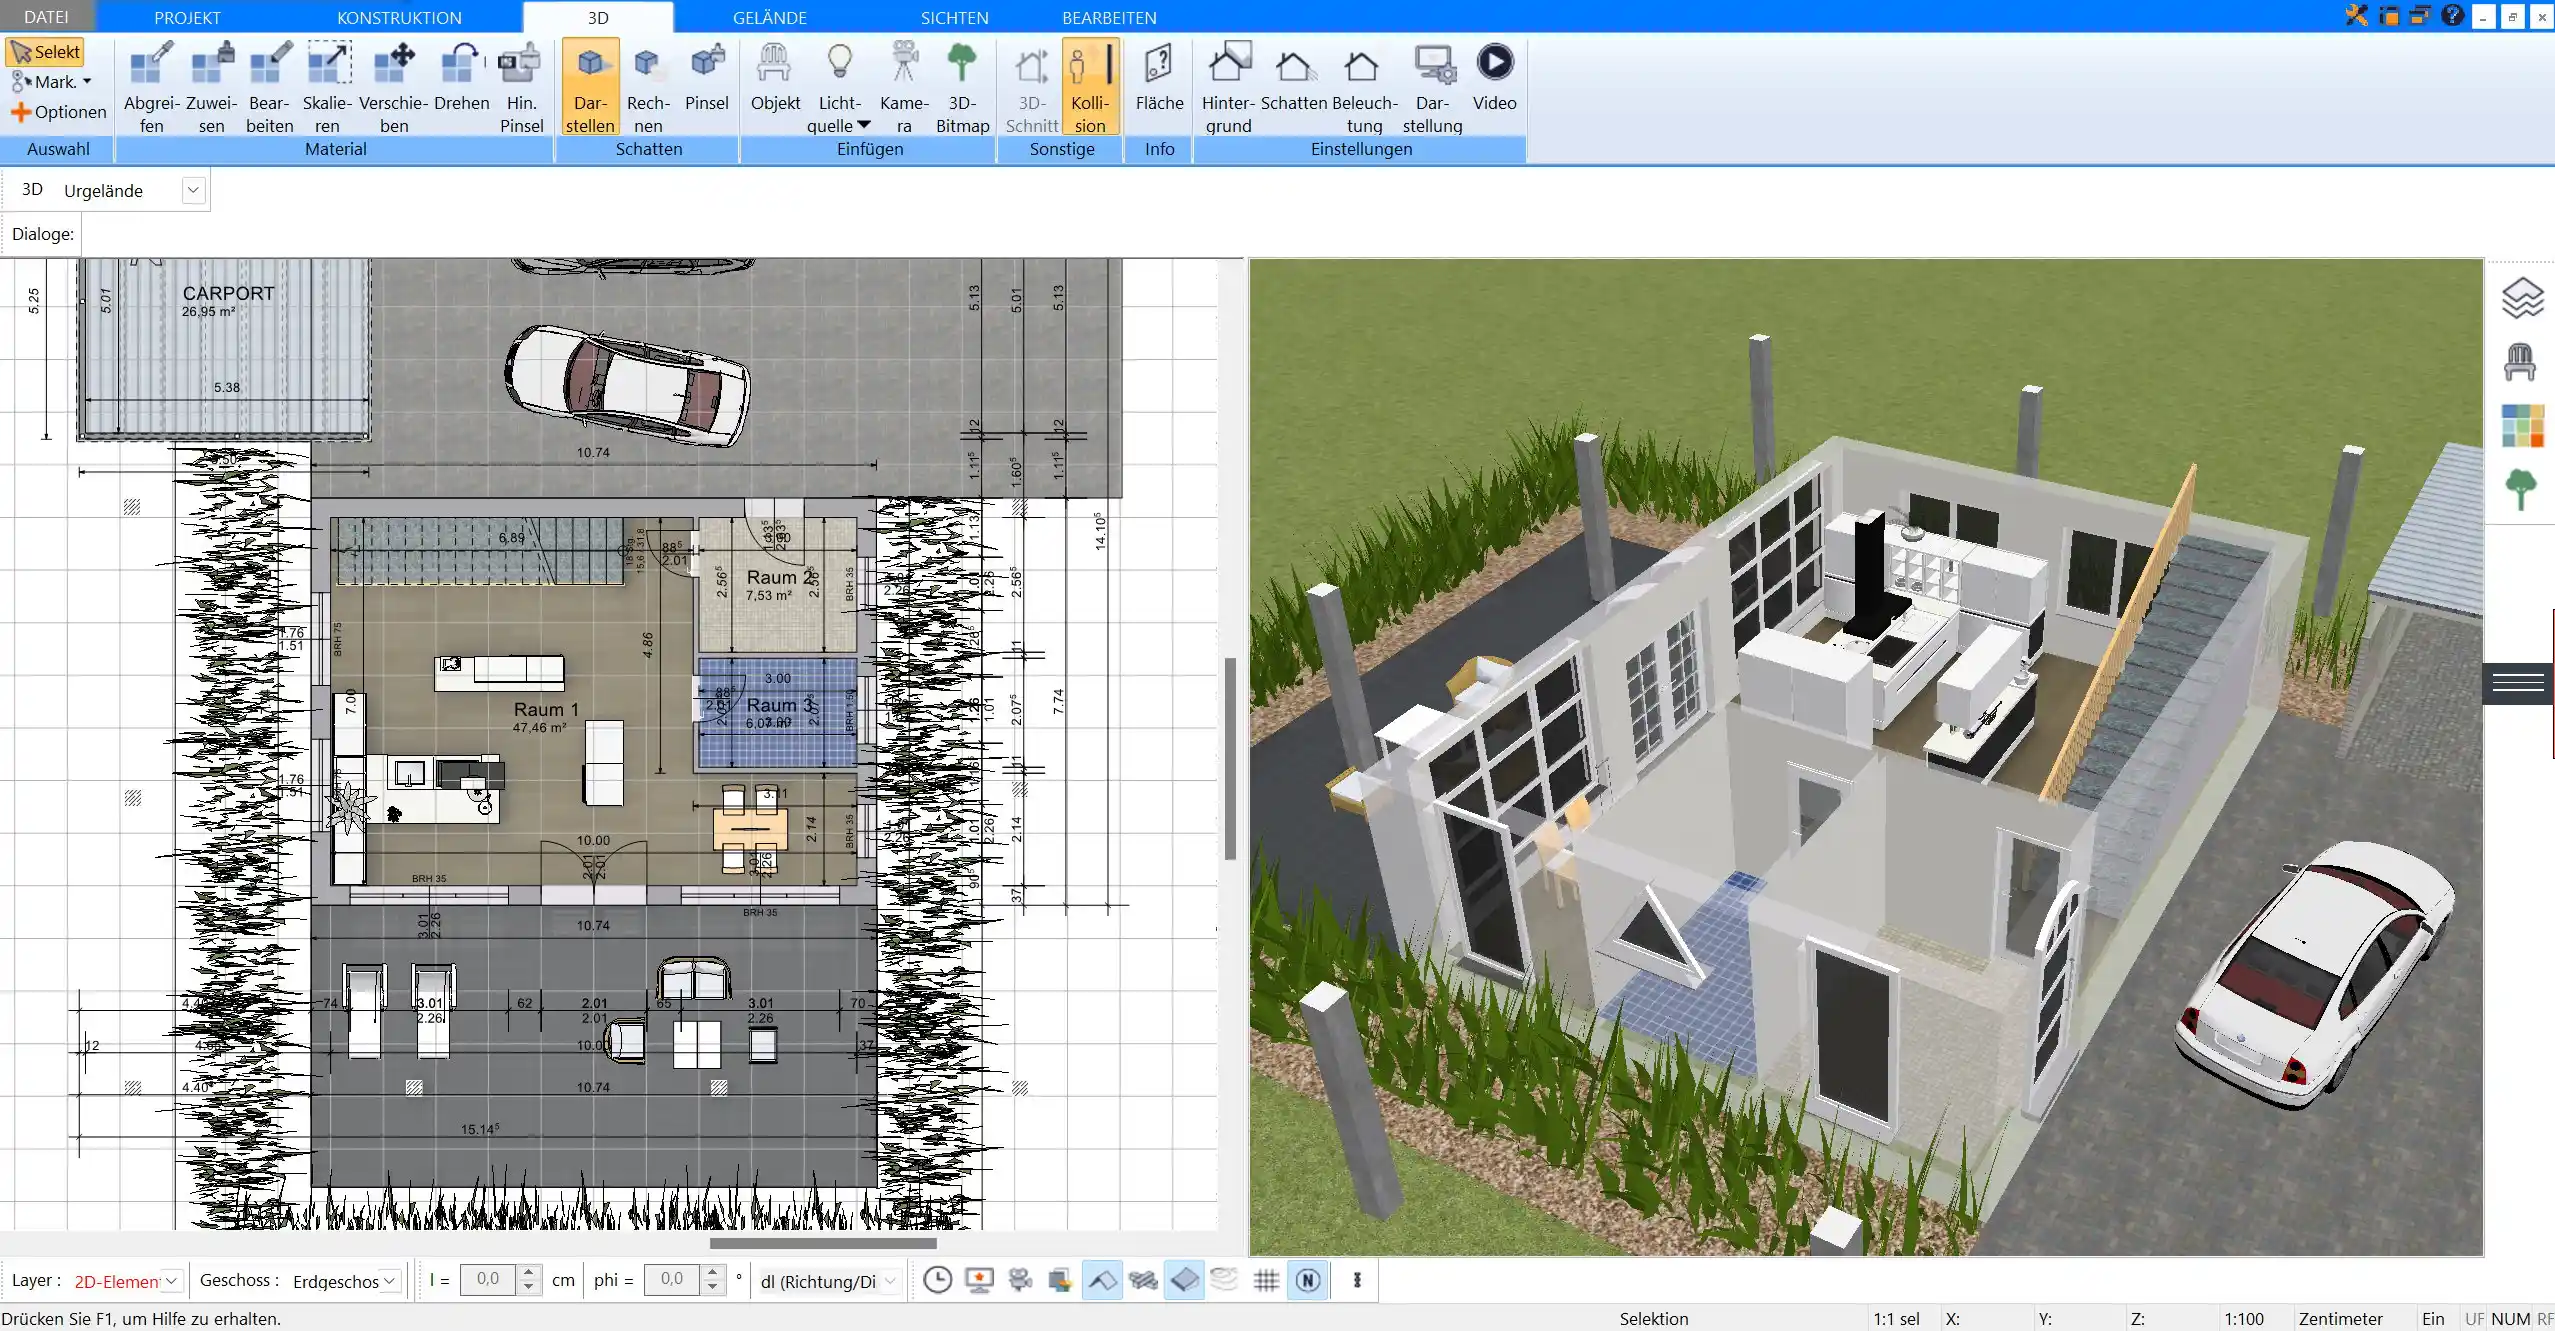Open the furniture catalog chair icon
This screenshot has height=1331, width=2555.
click(2520, 361)
